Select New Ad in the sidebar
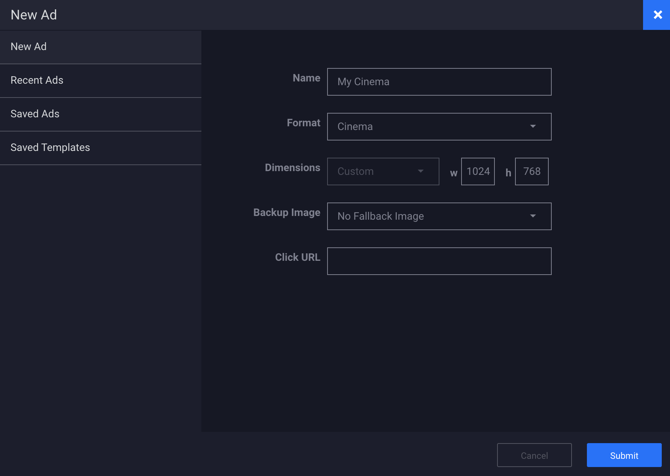Image resolution: width=670 pixels, height=476 pixels. [x=100, y=47]
